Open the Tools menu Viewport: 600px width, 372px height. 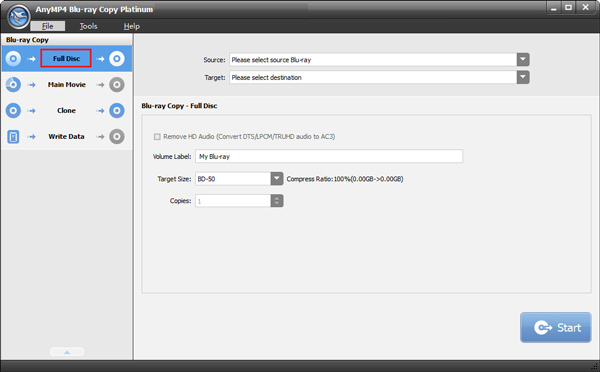[x=88, y=26]
